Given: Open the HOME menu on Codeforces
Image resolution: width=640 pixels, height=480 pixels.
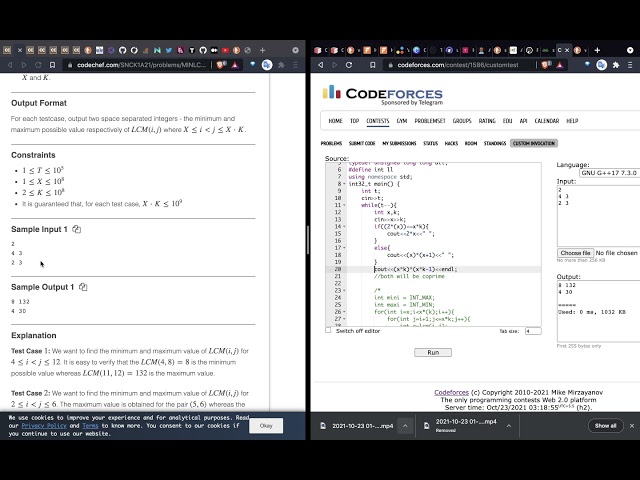Looking at the screenshot, I should click(x=336, y=121).
